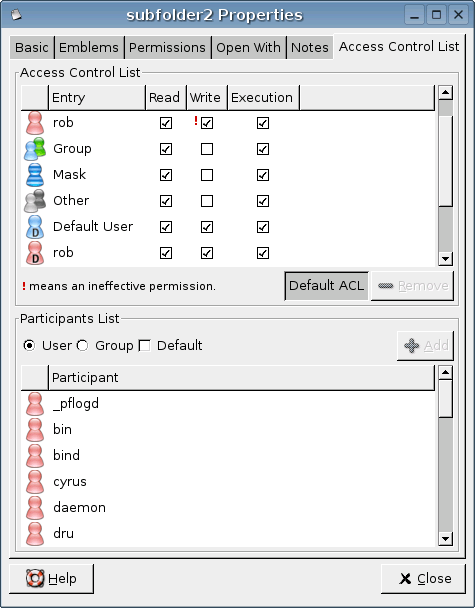Select the Other entry's gray people icon
Screen dimensions: 475x608
(35, 201)
